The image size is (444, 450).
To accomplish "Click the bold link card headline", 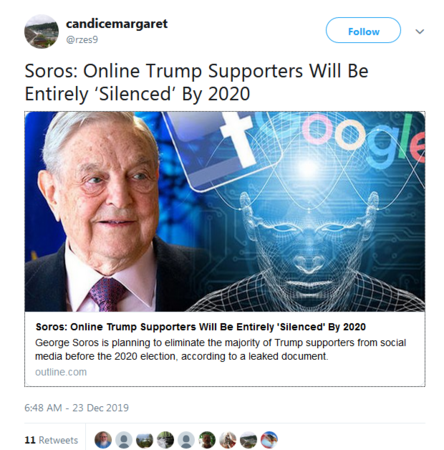I will (201, 327).
